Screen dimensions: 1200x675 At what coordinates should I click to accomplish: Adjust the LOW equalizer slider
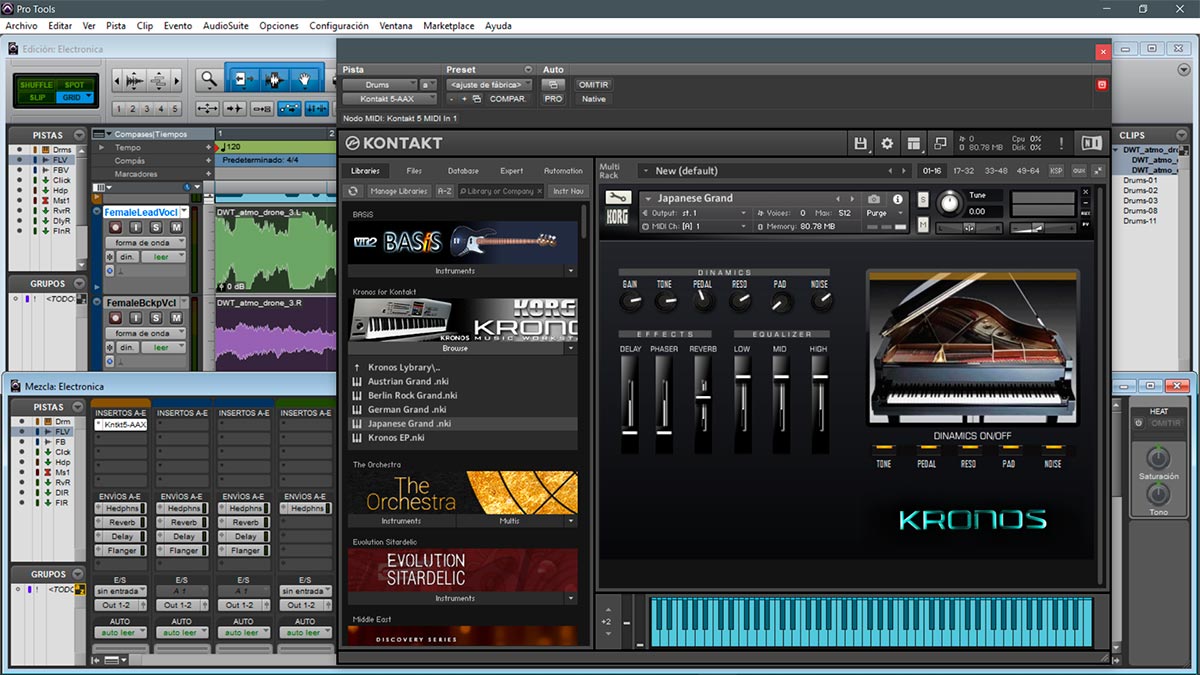coord(742,375)
